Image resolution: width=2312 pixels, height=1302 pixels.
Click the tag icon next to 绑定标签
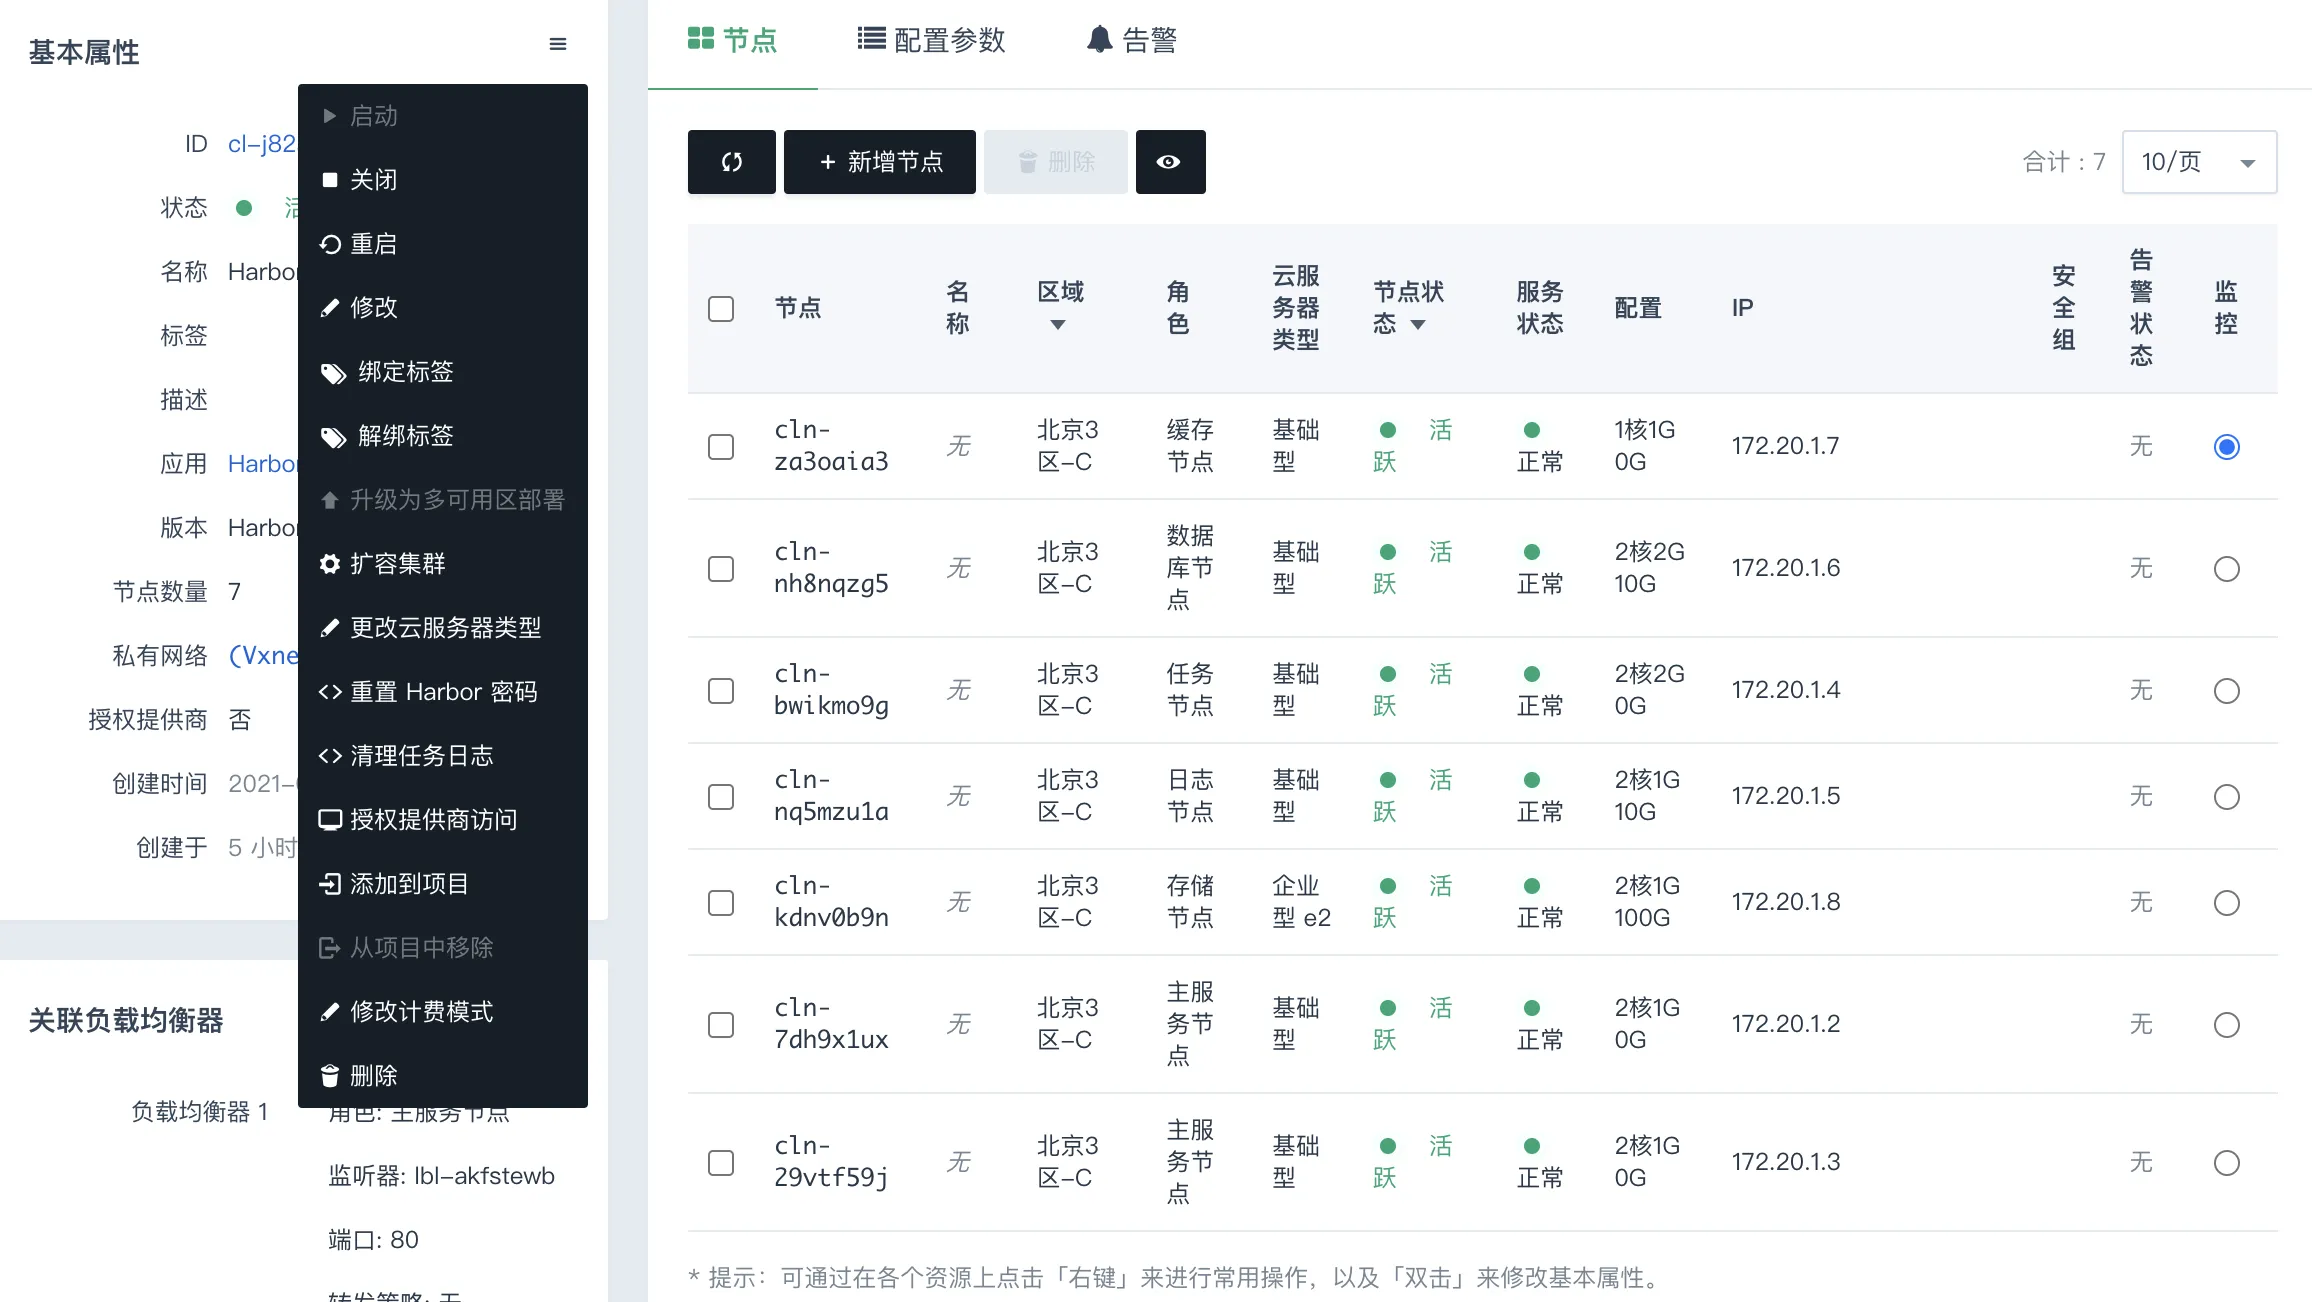[x=333, y=373]
